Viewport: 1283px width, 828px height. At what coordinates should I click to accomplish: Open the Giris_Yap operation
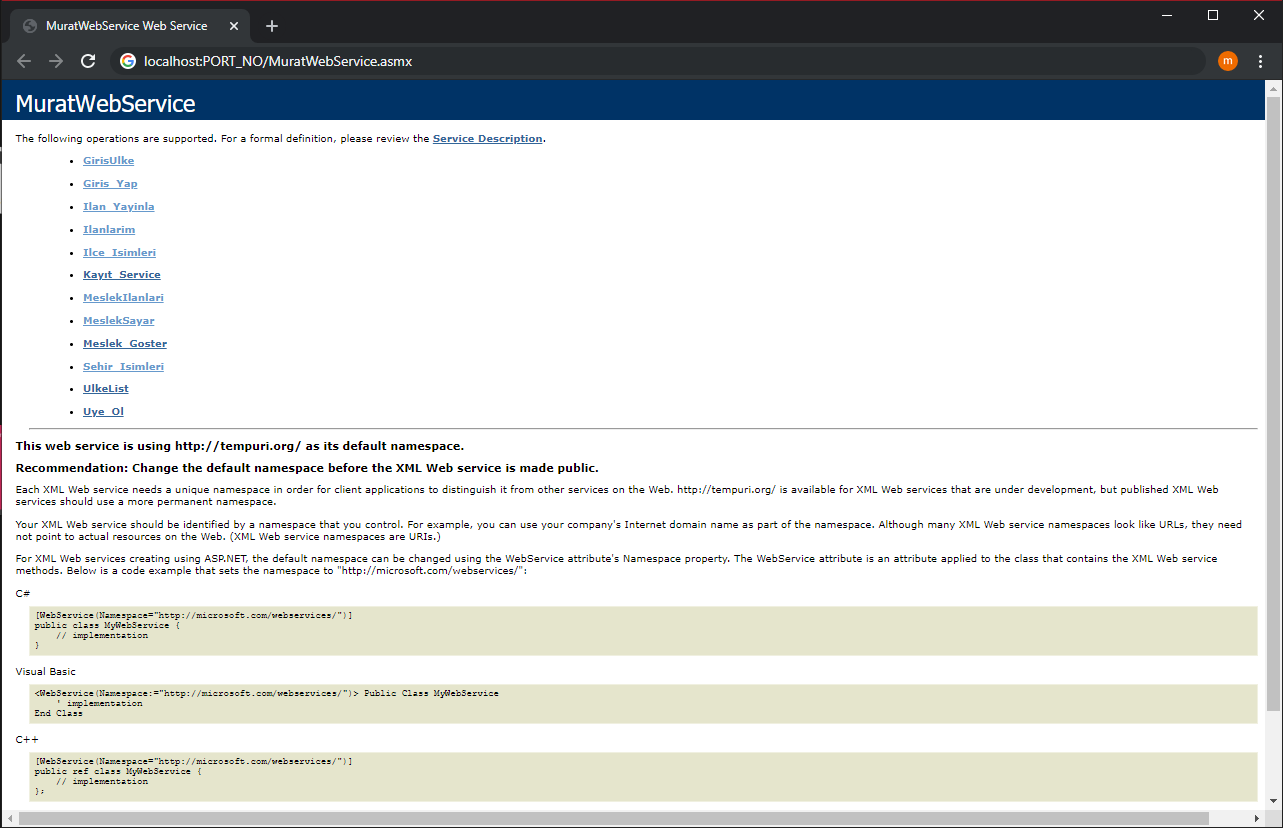[110, 183]
